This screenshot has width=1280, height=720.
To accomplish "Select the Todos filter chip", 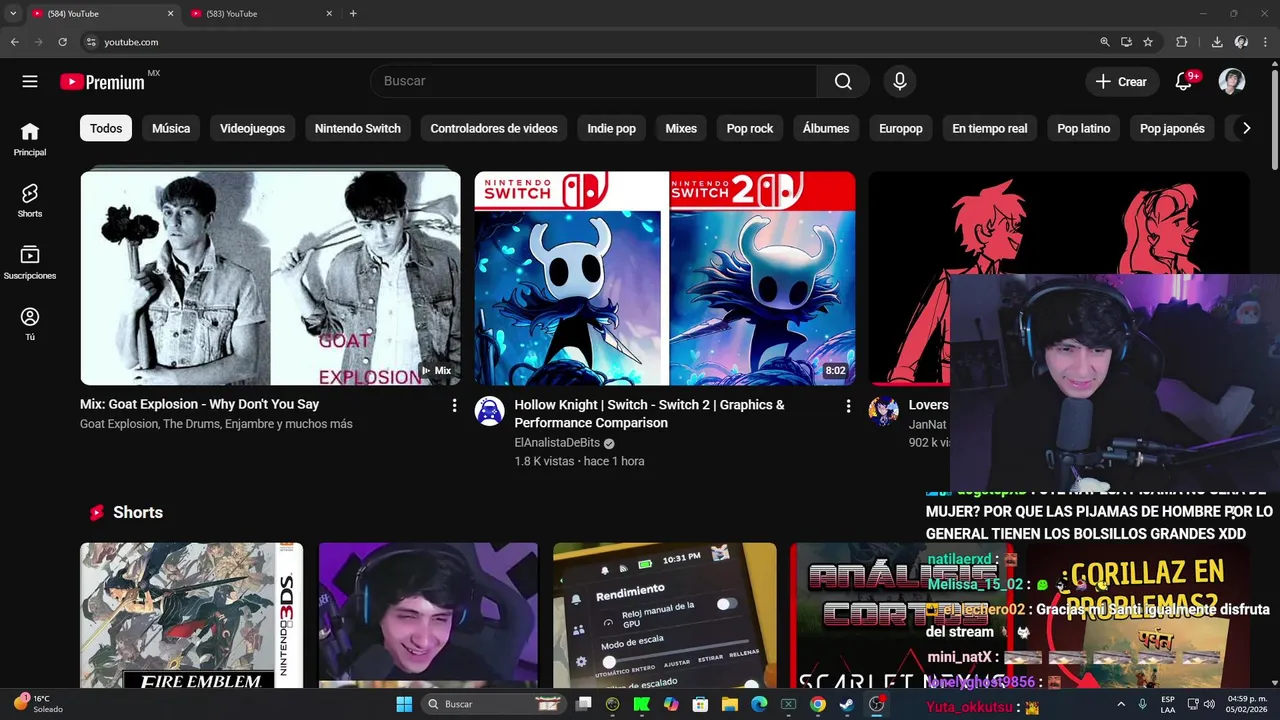I will point(106,128).
